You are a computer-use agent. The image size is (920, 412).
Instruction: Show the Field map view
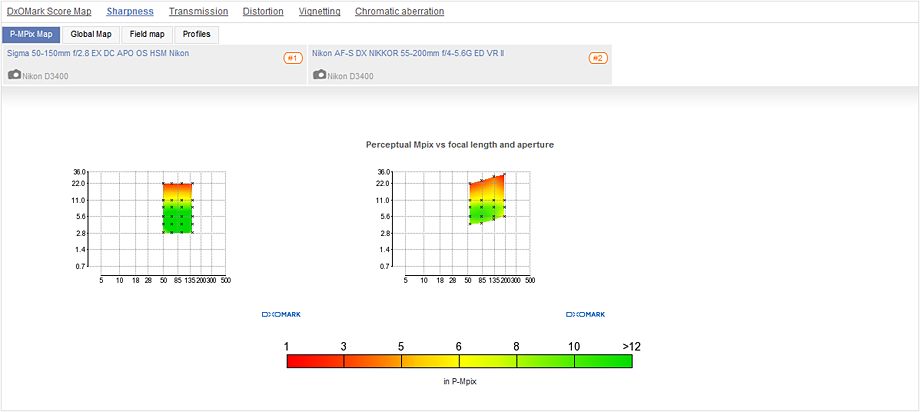[x=147, y=35]
